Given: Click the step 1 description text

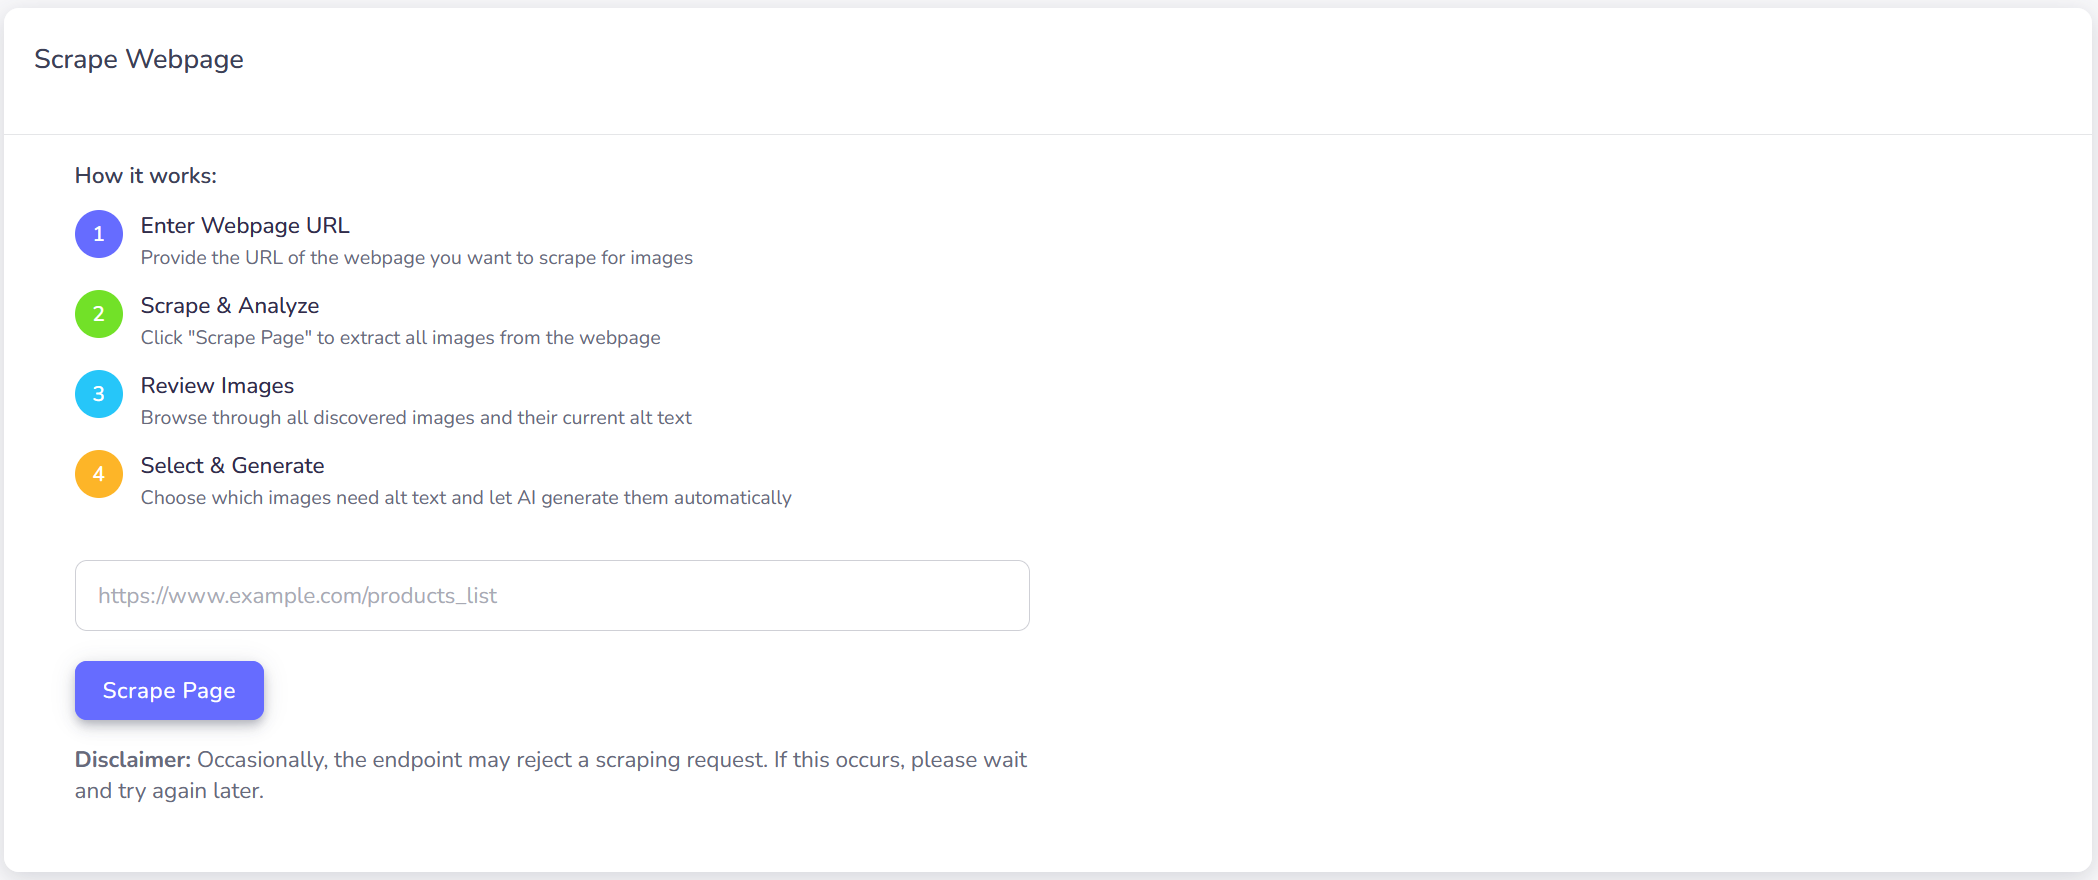Looking at the screenshot, I should pyautogui.click(x=416, y=257).
